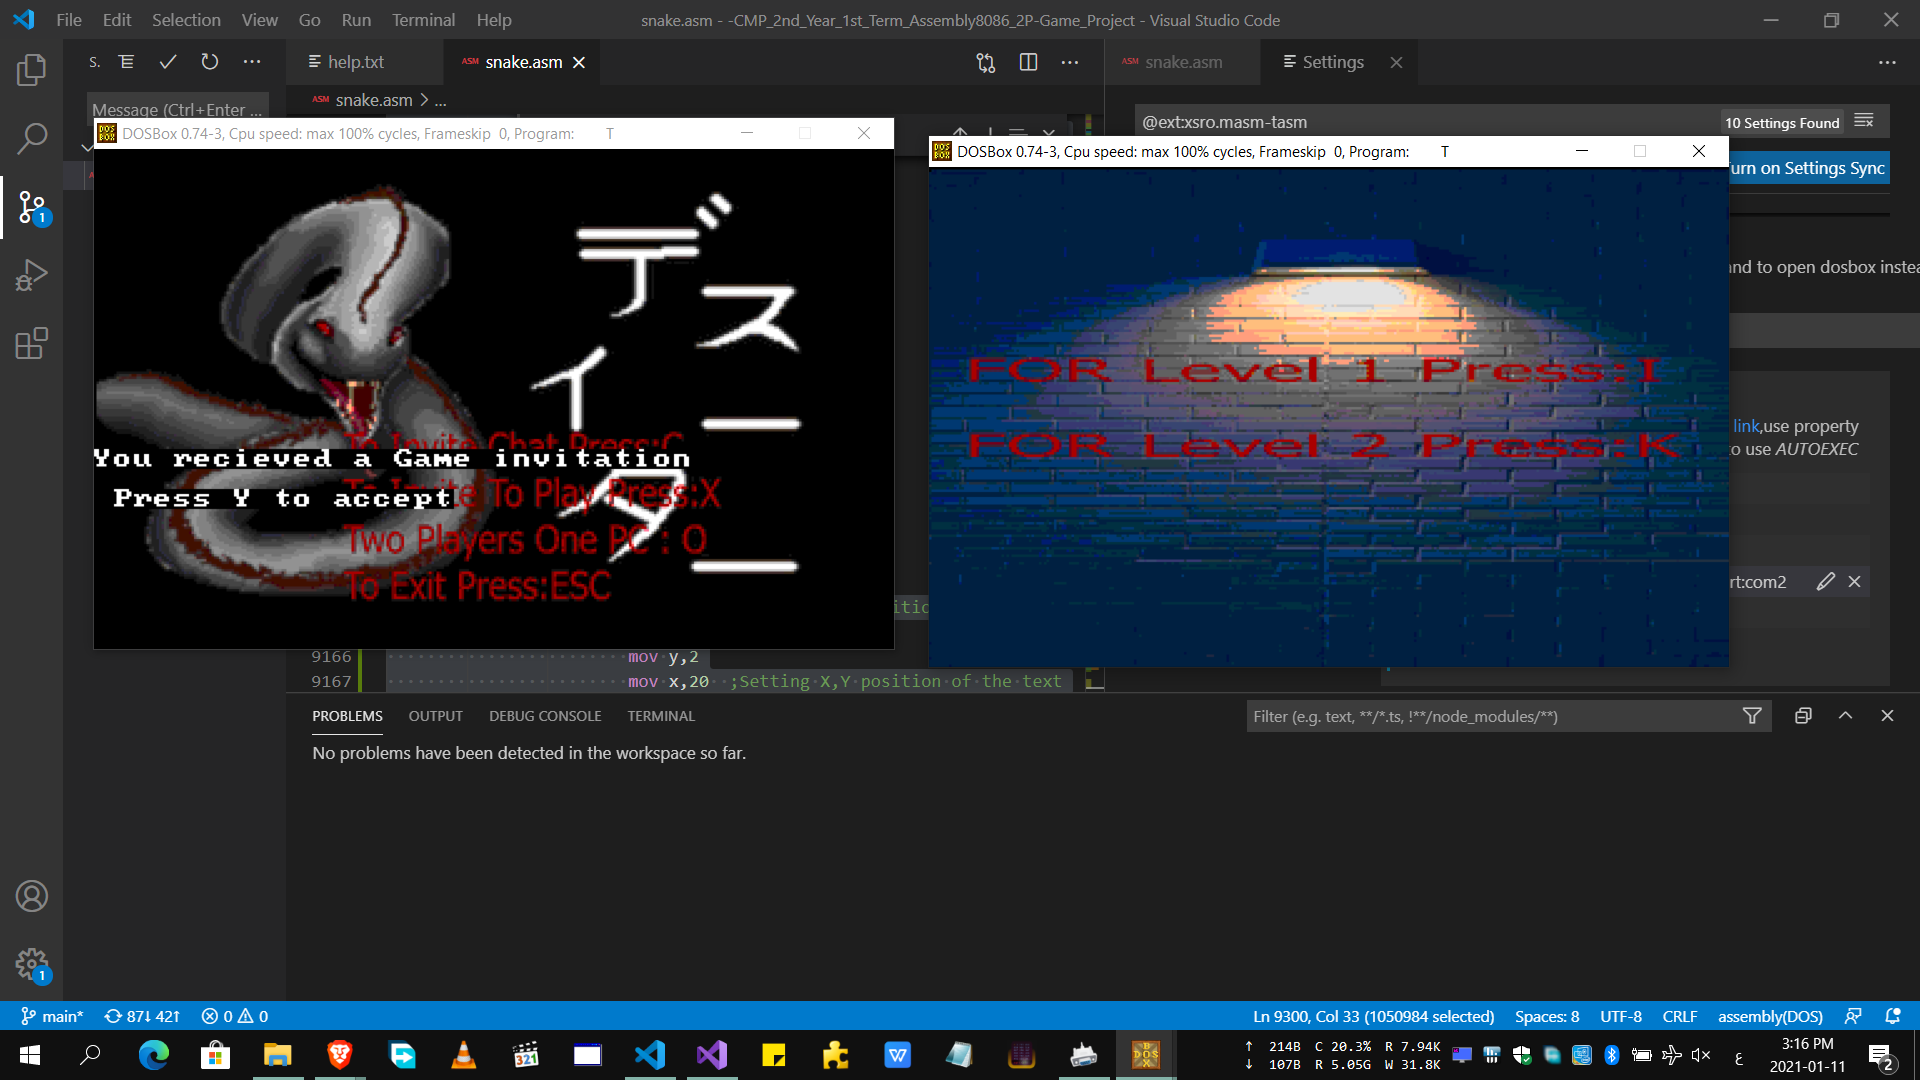
Task: Click the Refresh icon in source control
Action: pyautogui.click(x=209, y=62)
